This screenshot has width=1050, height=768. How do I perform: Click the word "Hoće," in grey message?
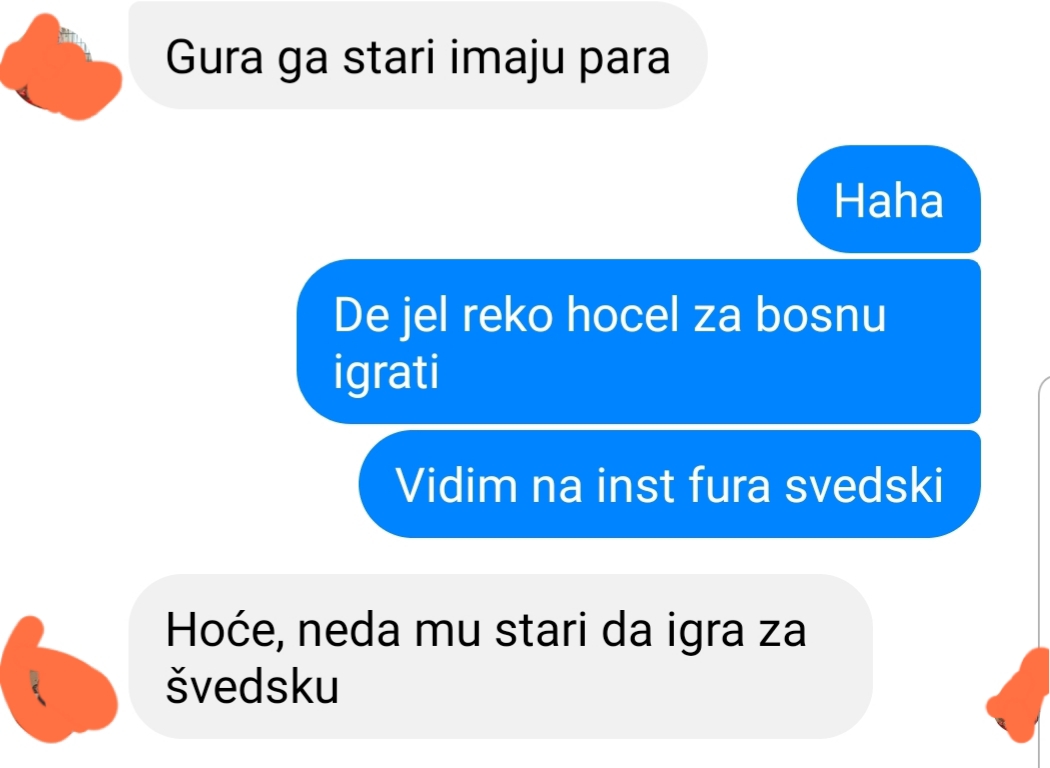[225, 629]
